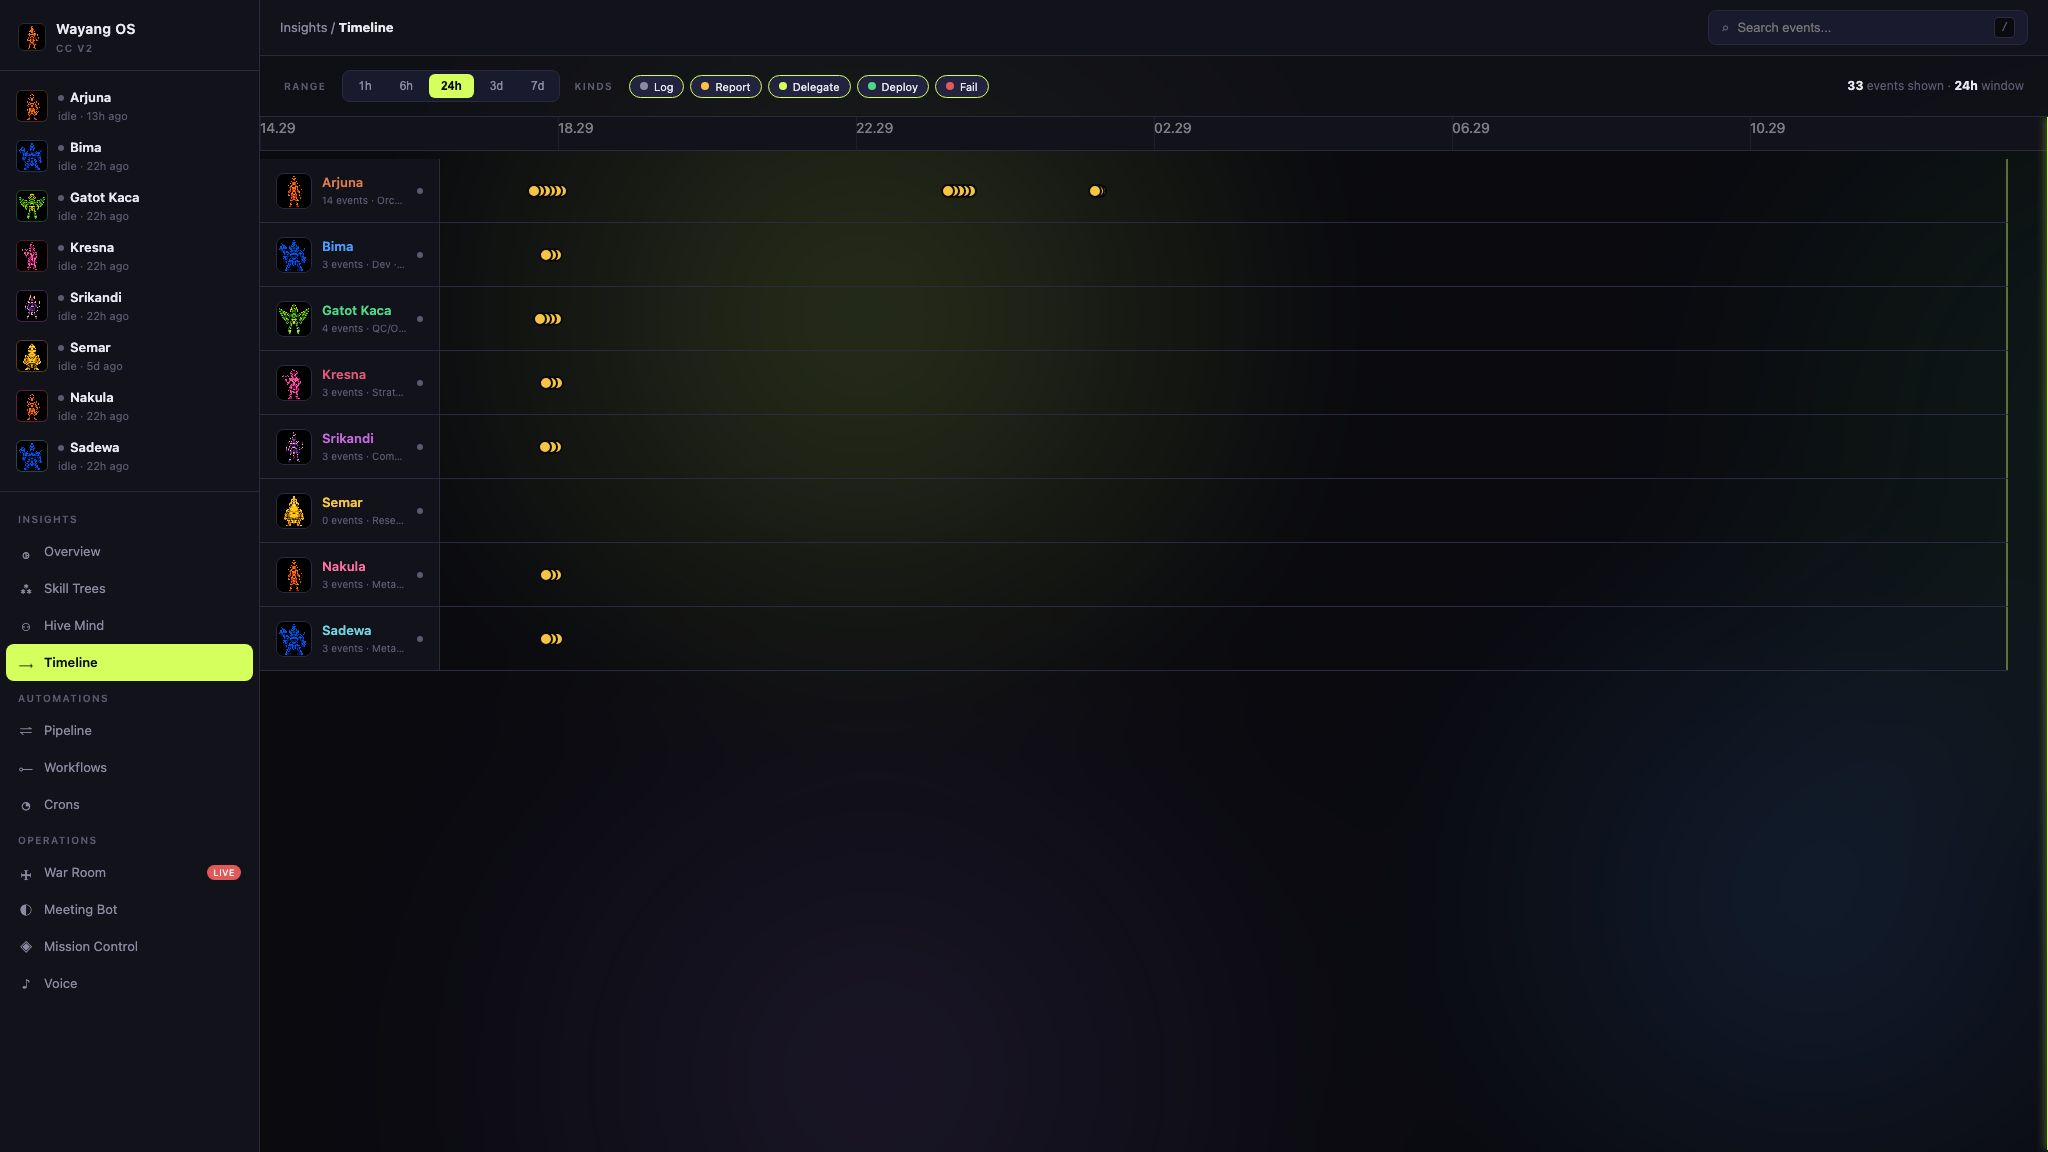Click the LIVE badge on War Room
The width and height of the screenshot is (2048, 1152).
tap(224, 873)
